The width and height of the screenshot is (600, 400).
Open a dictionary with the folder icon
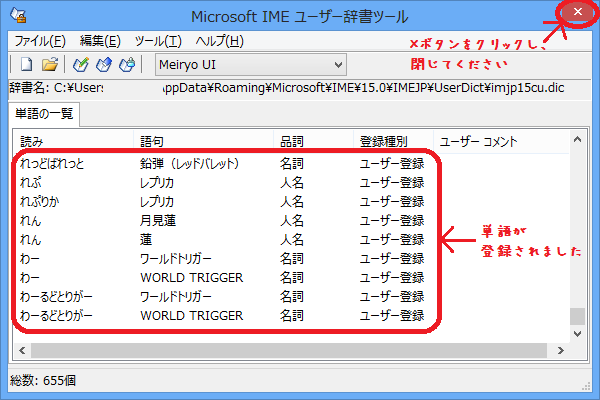tap(50, 64)
